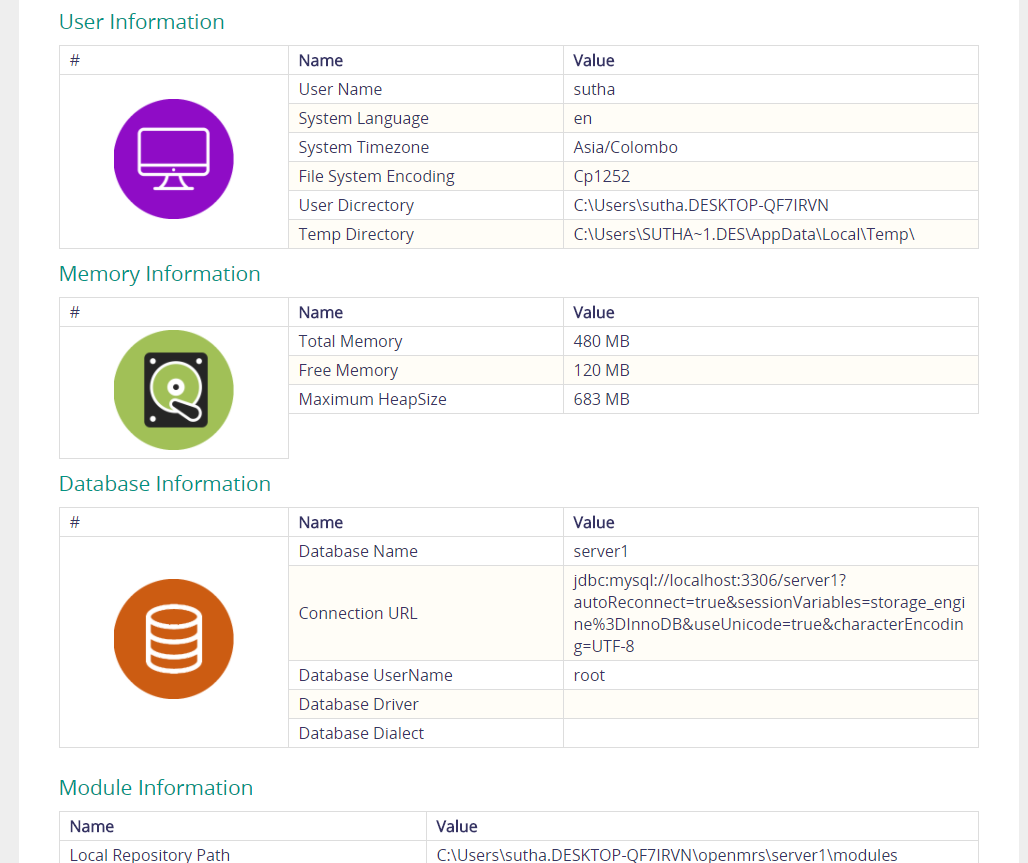The image size is (1028, 863).
Task: Select the Database Information heading
Action: click(x=165, y=483)
